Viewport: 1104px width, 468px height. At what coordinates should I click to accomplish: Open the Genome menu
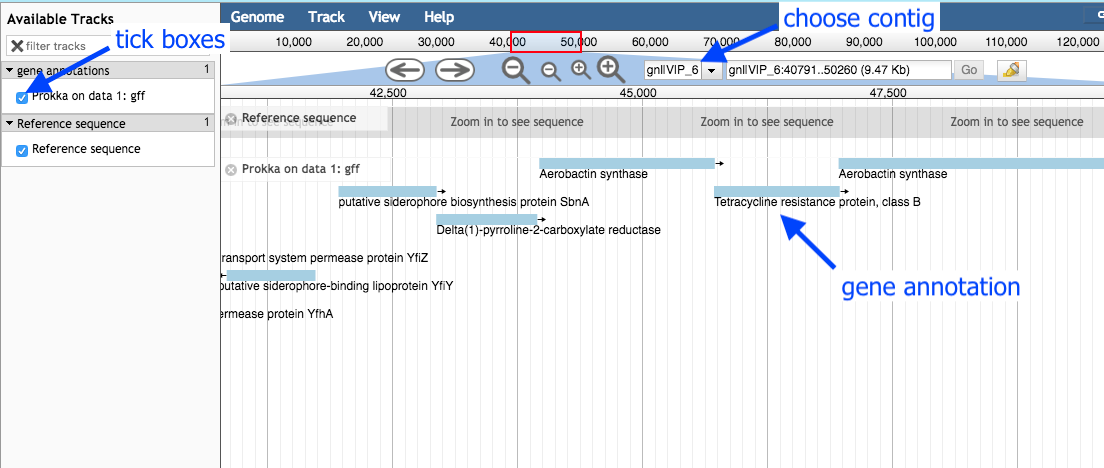click(x=258, y=17)
